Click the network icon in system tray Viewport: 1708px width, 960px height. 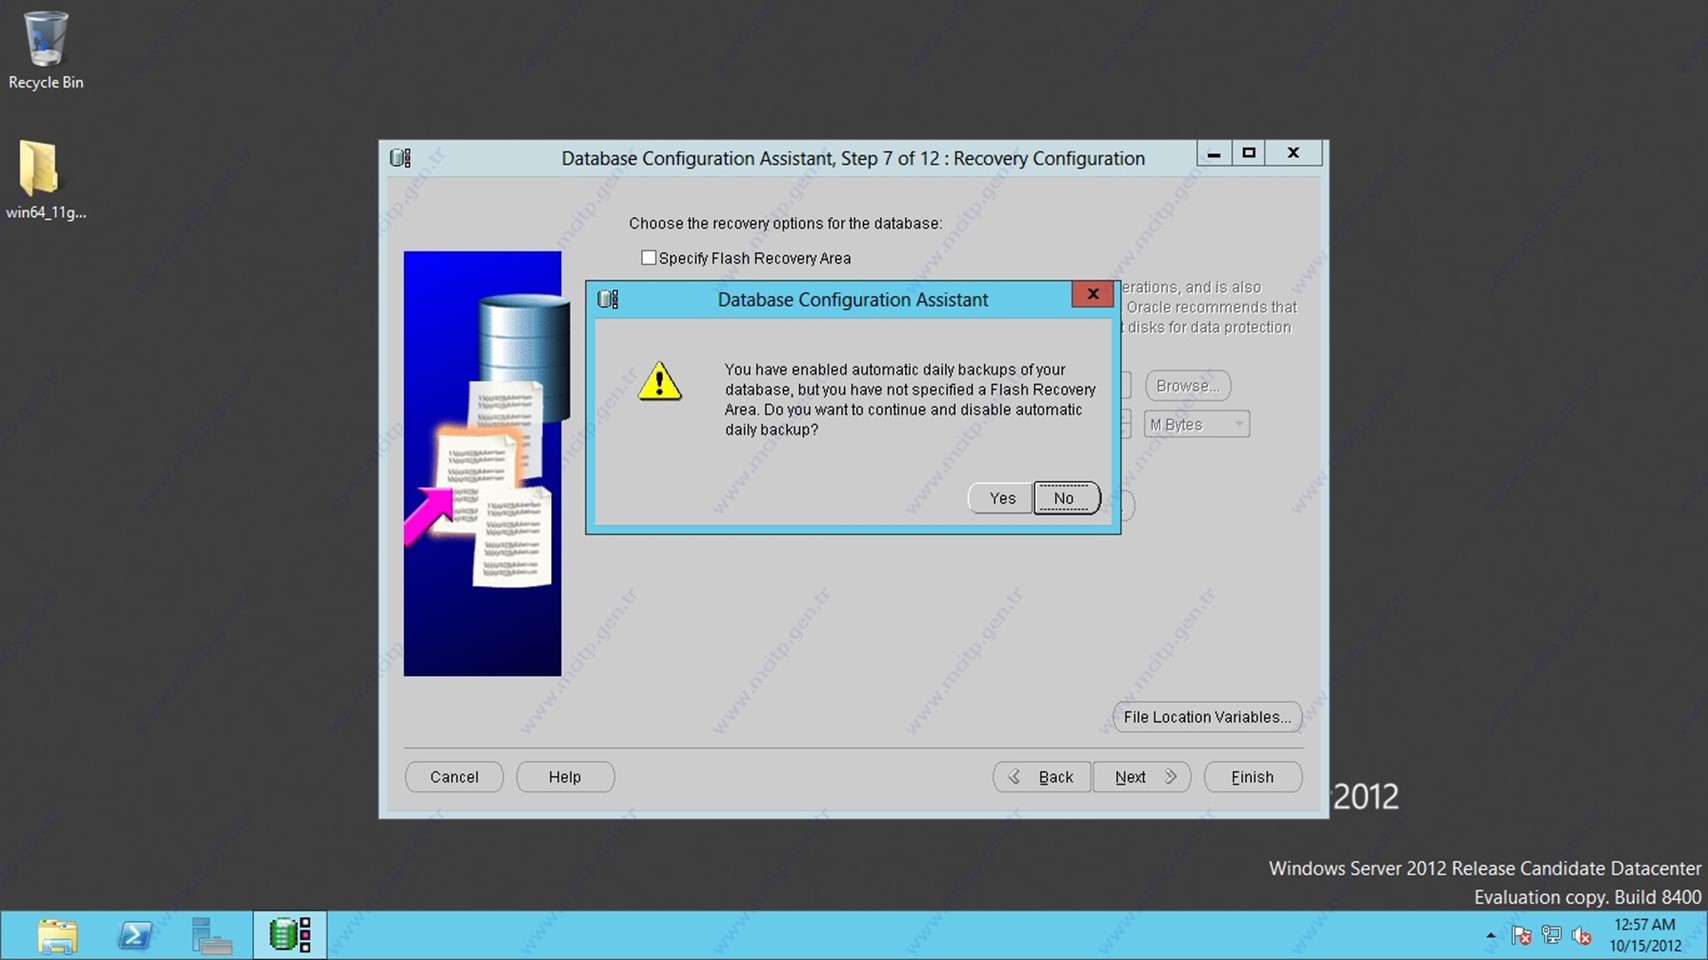tap(1551, 936)
